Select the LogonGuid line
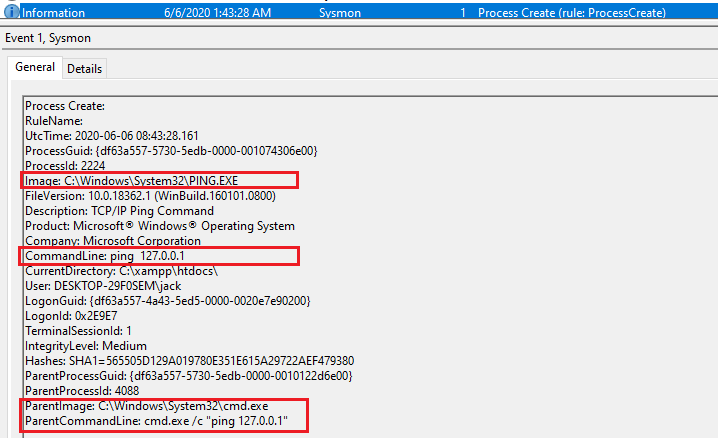The width and height of the screenshot is (718, 438). [168, 301]
